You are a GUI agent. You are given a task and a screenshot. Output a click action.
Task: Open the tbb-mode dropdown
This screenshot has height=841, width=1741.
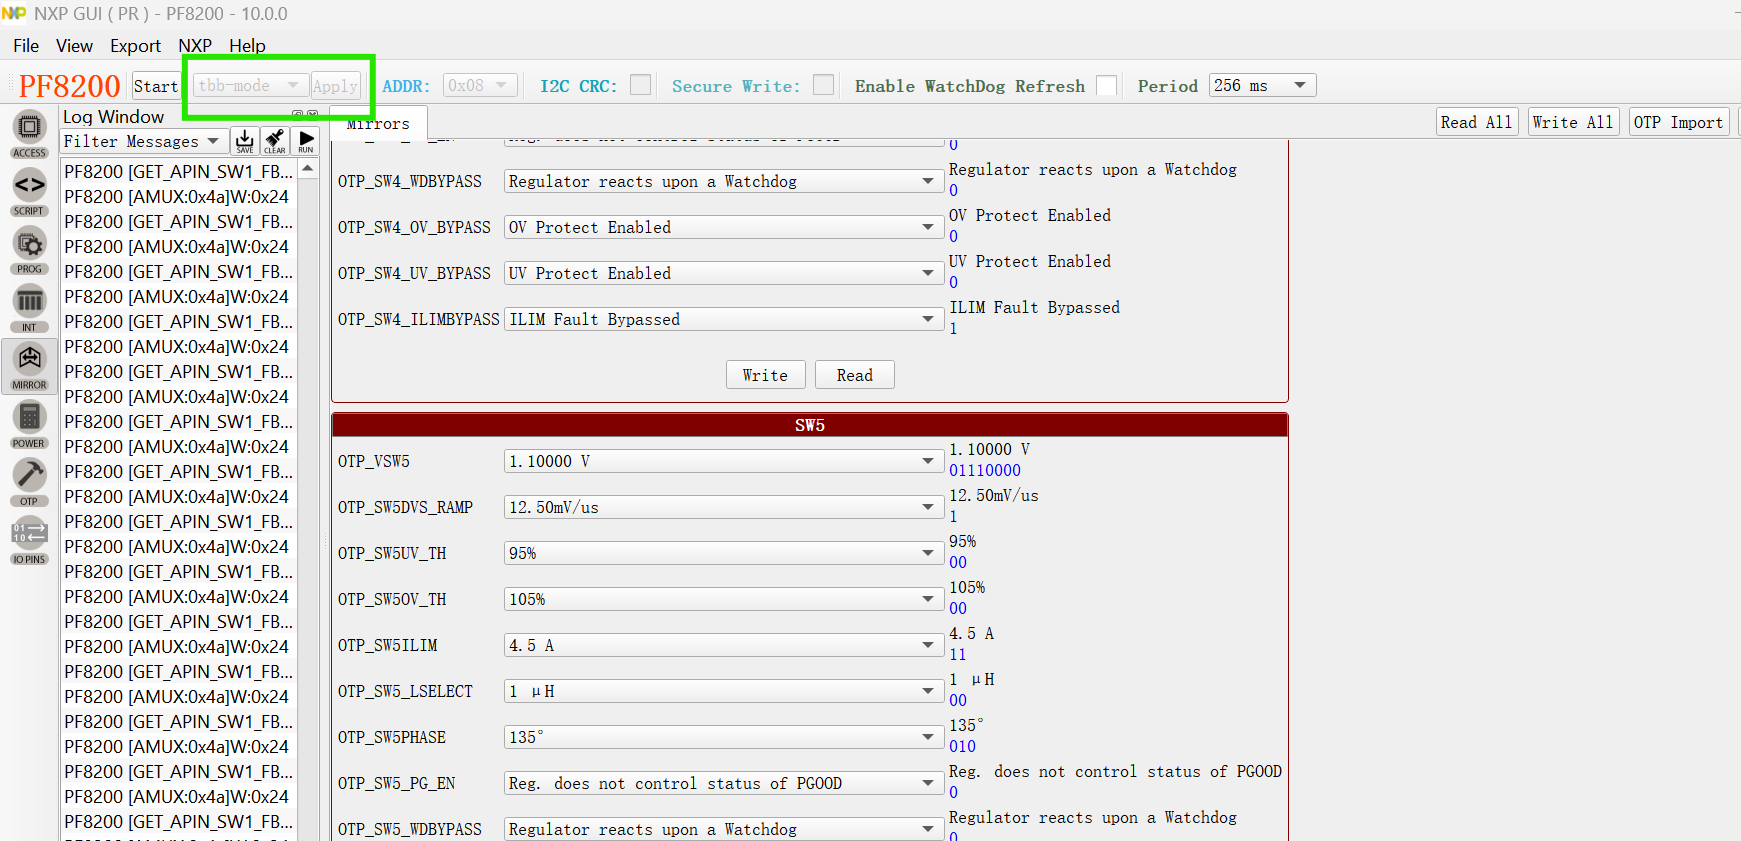coord(249,85)
